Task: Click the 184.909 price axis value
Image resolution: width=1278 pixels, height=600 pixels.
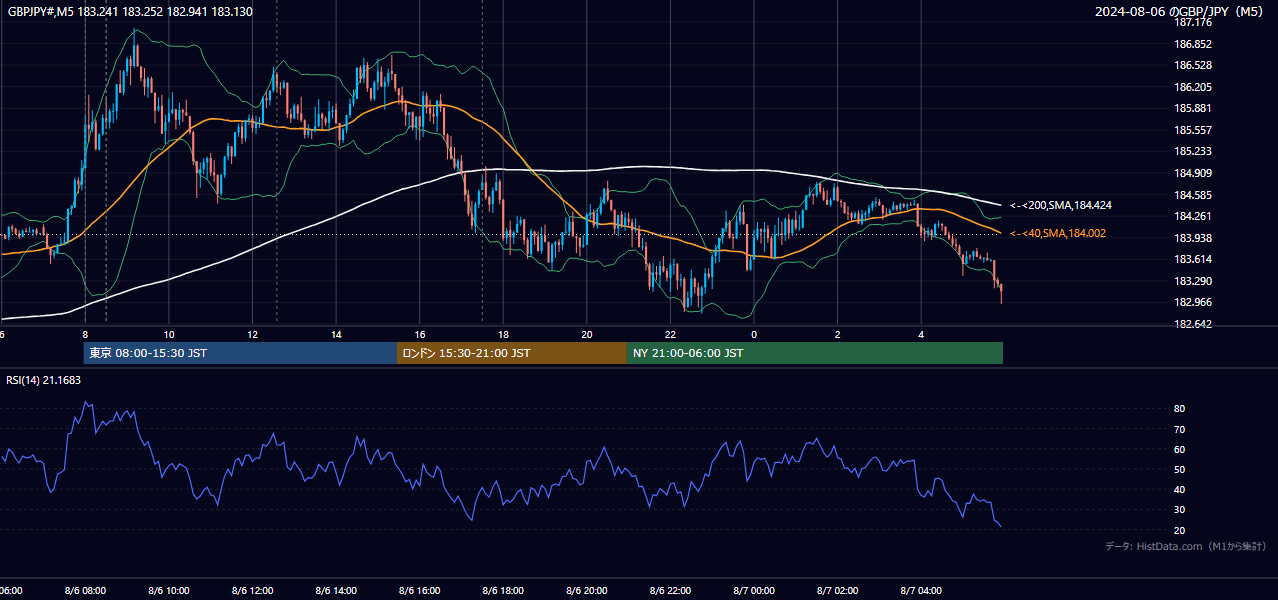Action: pos(1193,173)
